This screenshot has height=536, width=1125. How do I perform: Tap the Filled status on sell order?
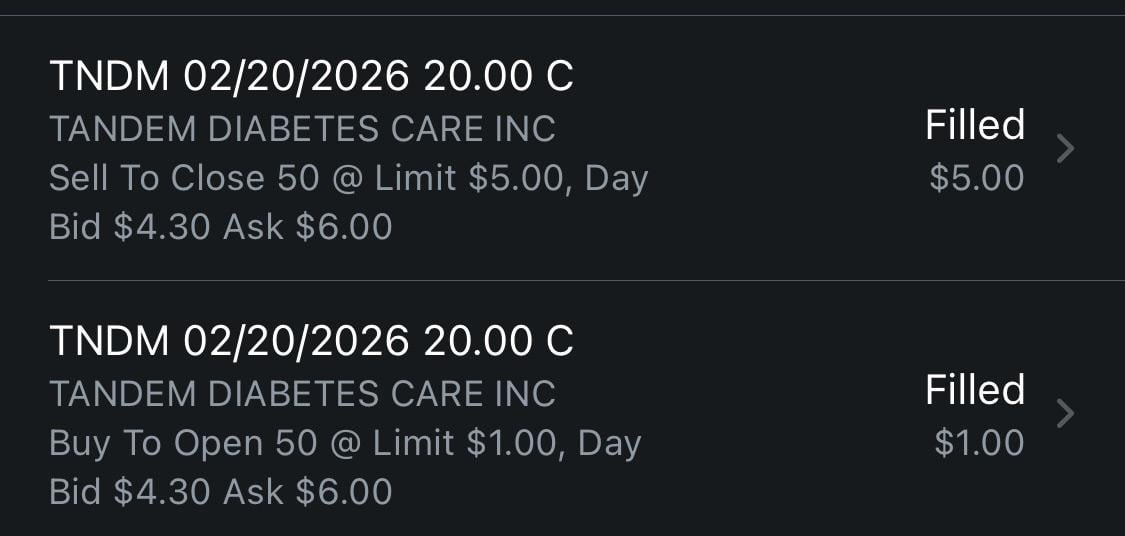[974, 126]
